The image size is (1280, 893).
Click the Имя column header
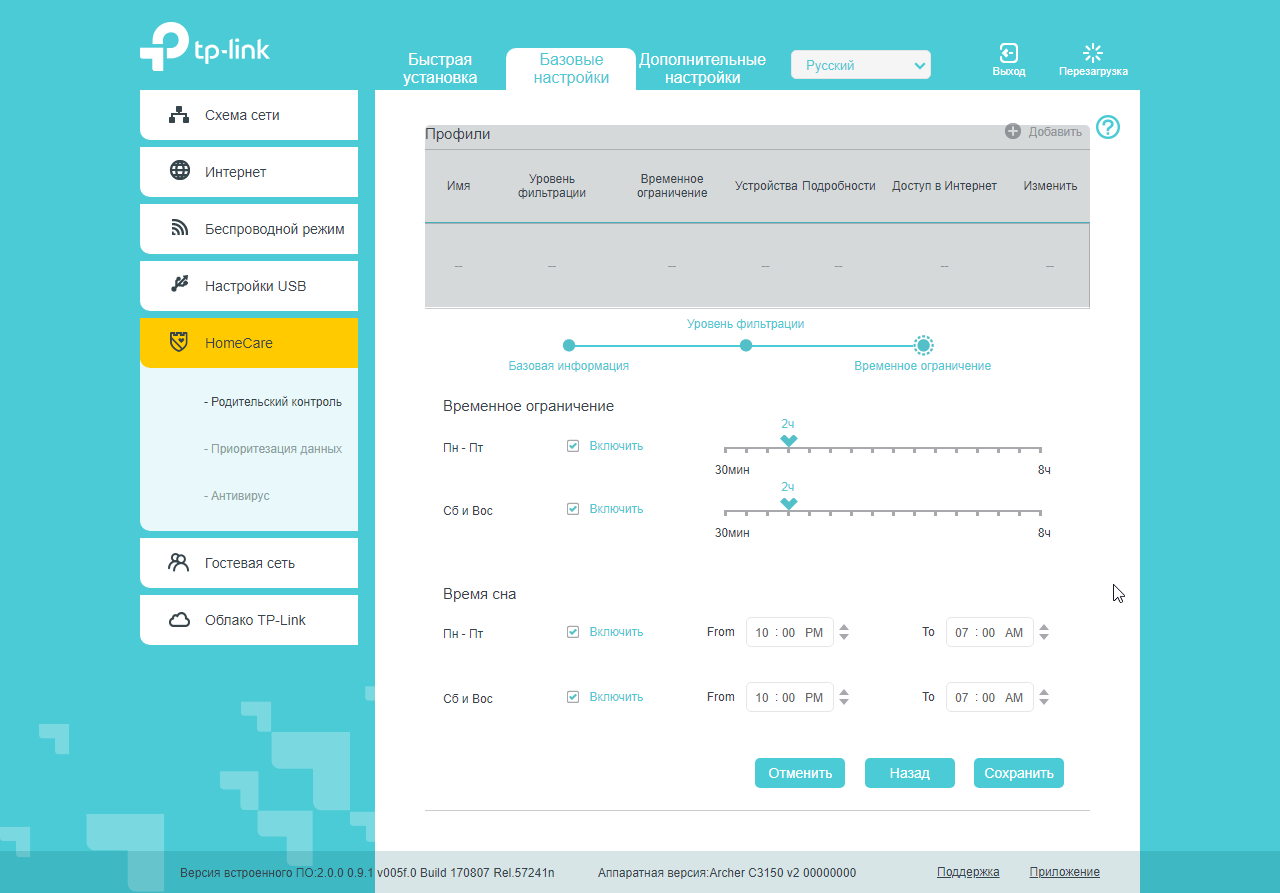pyautogui.click(x=459, y=186)
